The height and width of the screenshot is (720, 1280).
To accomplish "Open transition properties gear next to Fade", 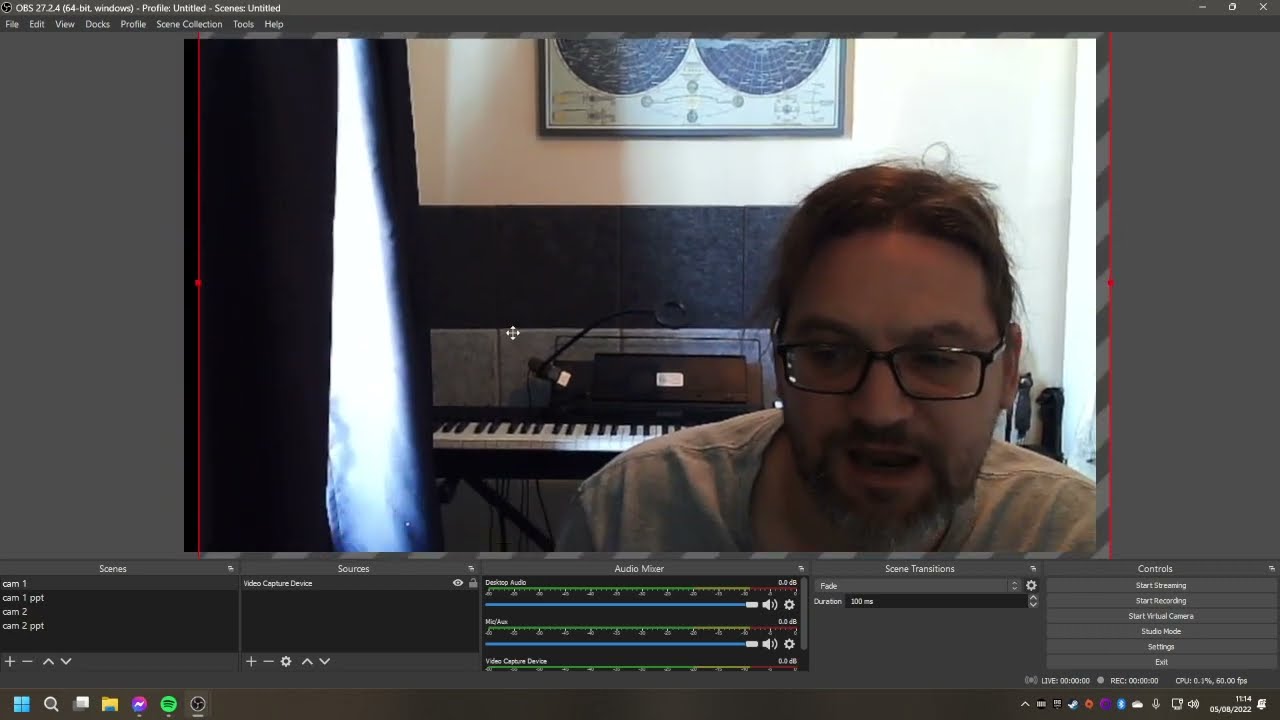I will [x=1031, y=586].
